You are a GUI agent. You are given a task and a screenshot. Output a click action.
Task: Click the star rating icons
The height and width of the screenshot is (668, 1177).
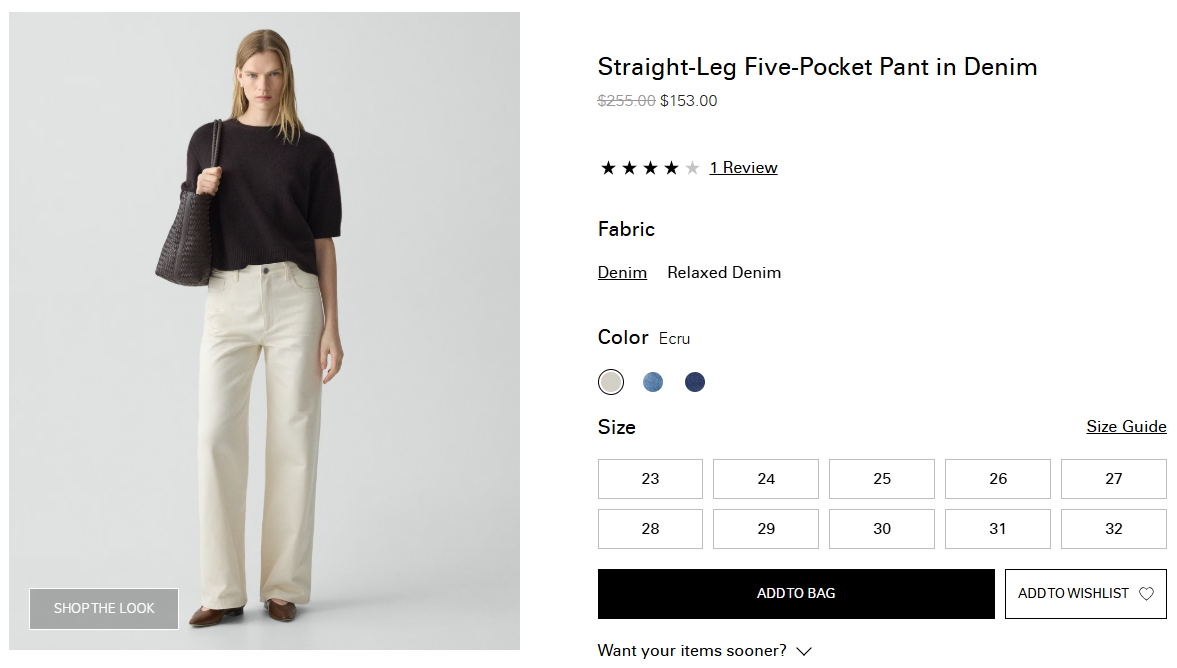[x=649, y=168]
